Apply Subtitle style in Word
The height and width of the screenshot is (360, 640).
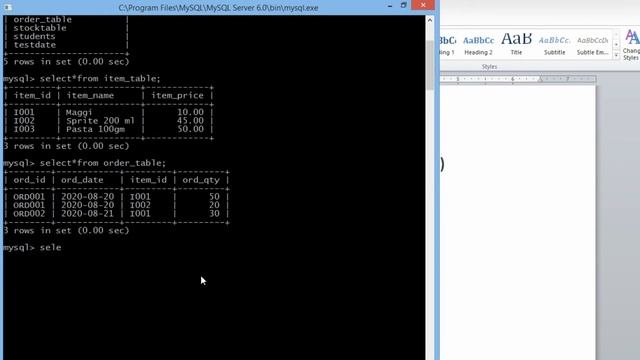pos(554,44)
